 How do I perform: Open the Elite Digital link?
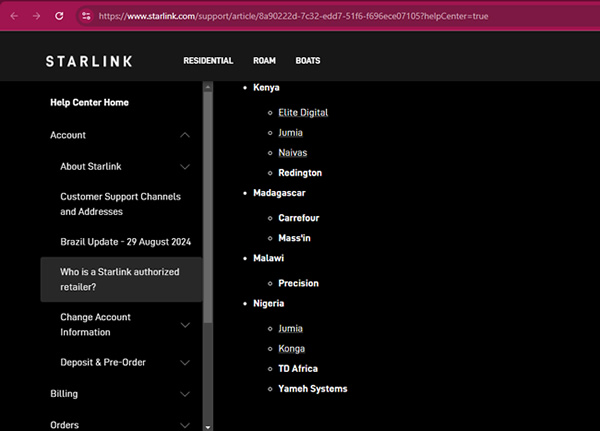click(303, 113)
